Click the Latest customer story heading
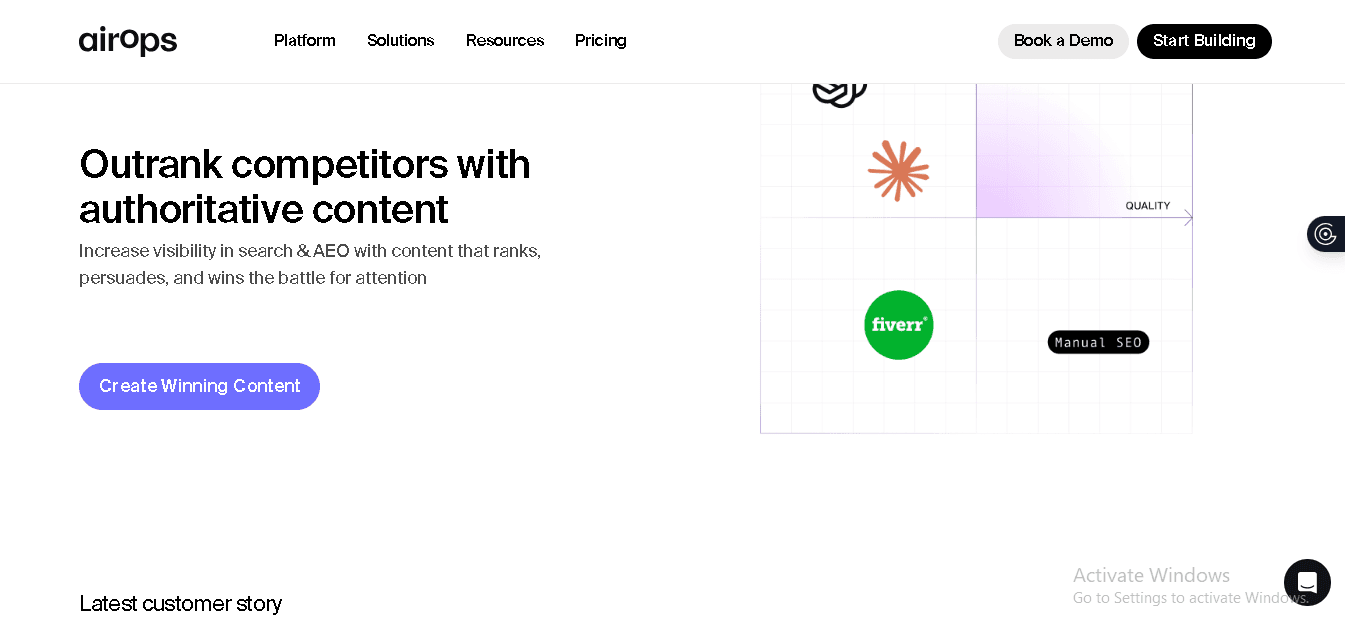Viewport: 1345px width, 624px height. coord(181,603)
